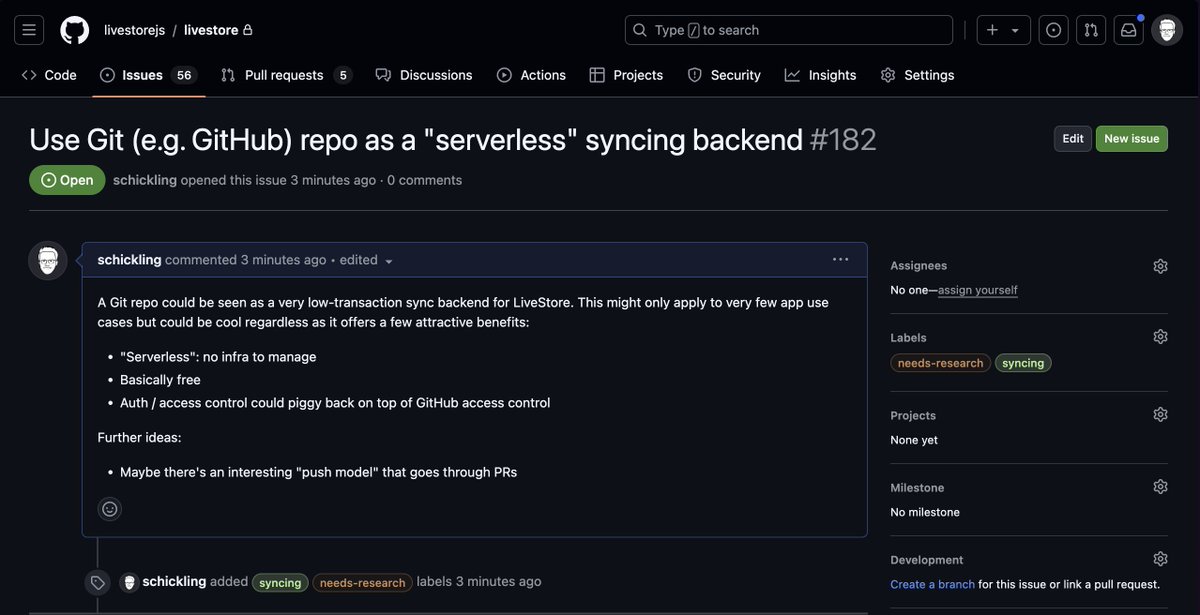Image resolution: width=1200 pixels, height=615 pixels.
Task: Click the '3 minutes ago' comment timestamp
Action: pyautogui.click(x=283, y=260)
